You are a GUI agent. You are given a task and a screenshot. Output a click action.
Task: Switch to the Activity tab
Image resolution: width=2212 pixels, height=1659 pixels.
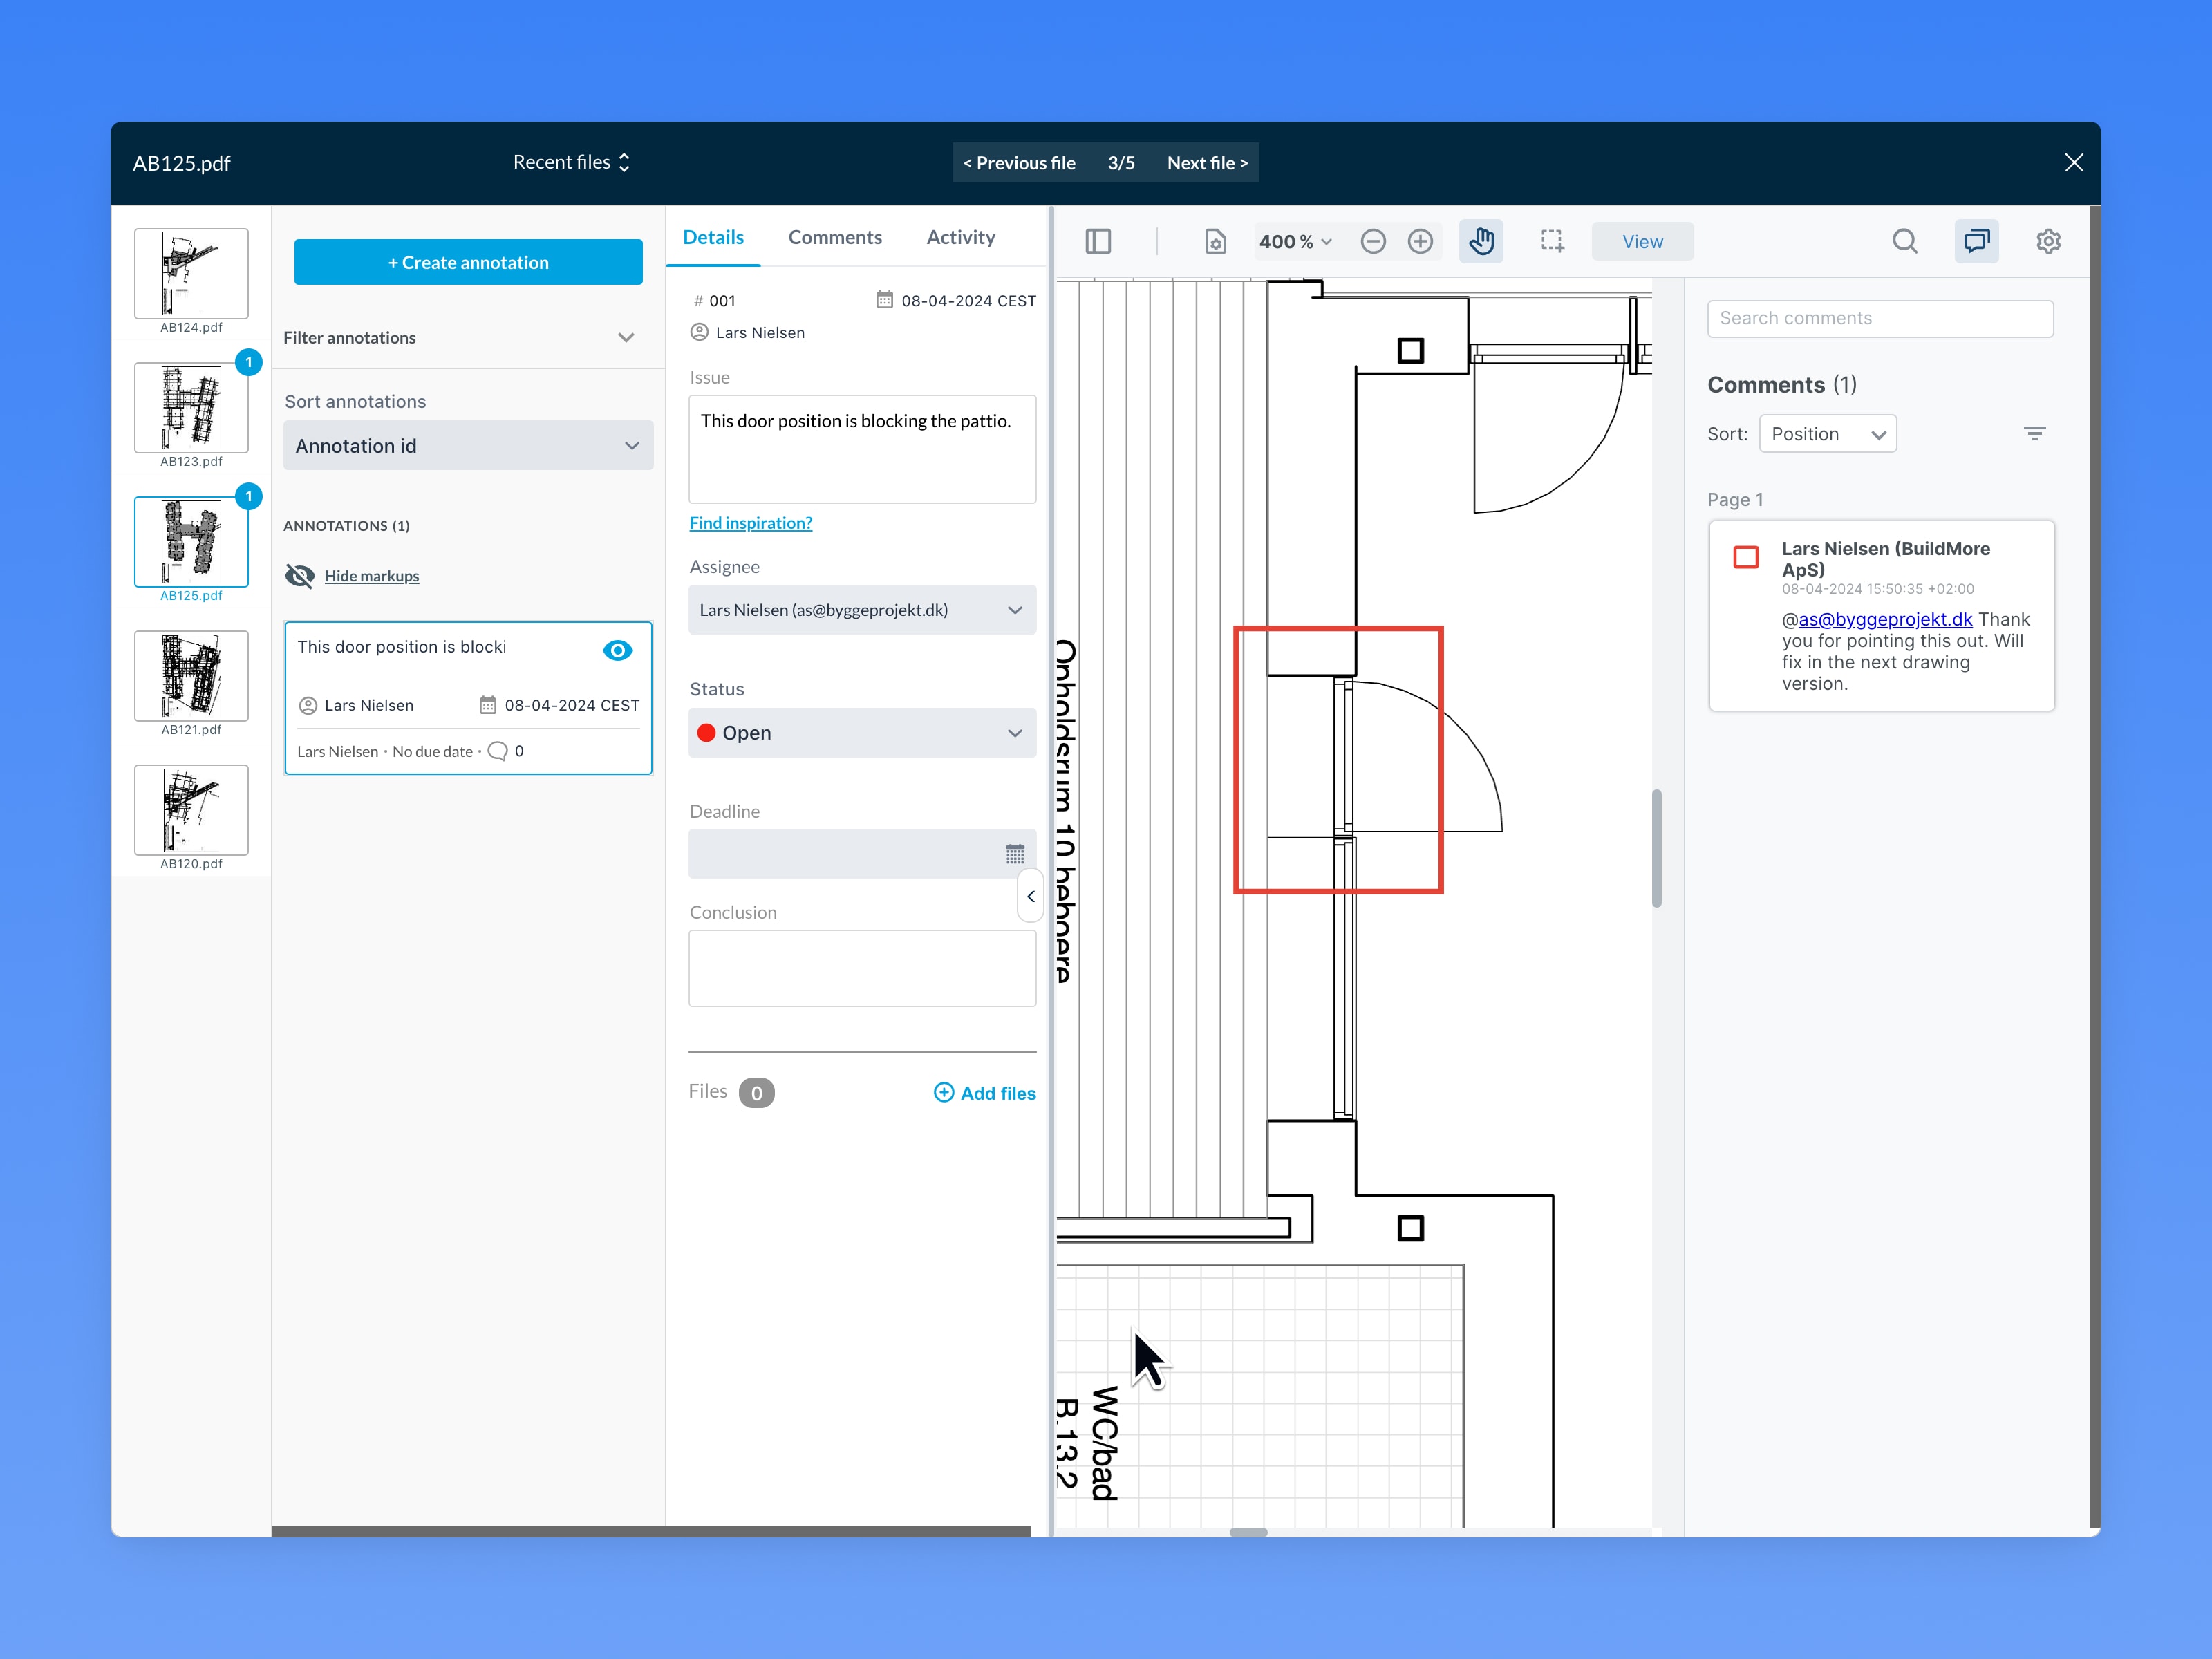tap(960, 237)
